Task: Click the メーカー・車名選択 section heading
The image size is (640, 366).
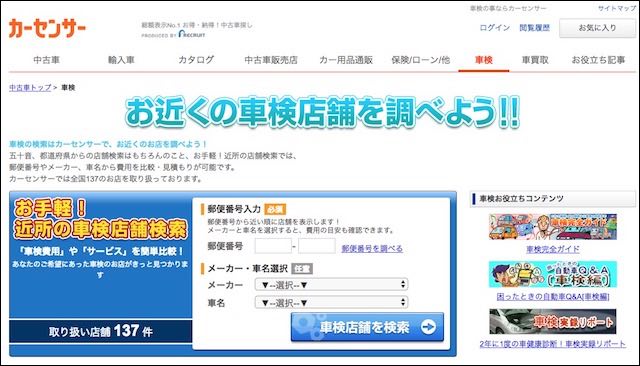Action: [x=248, y=268]
